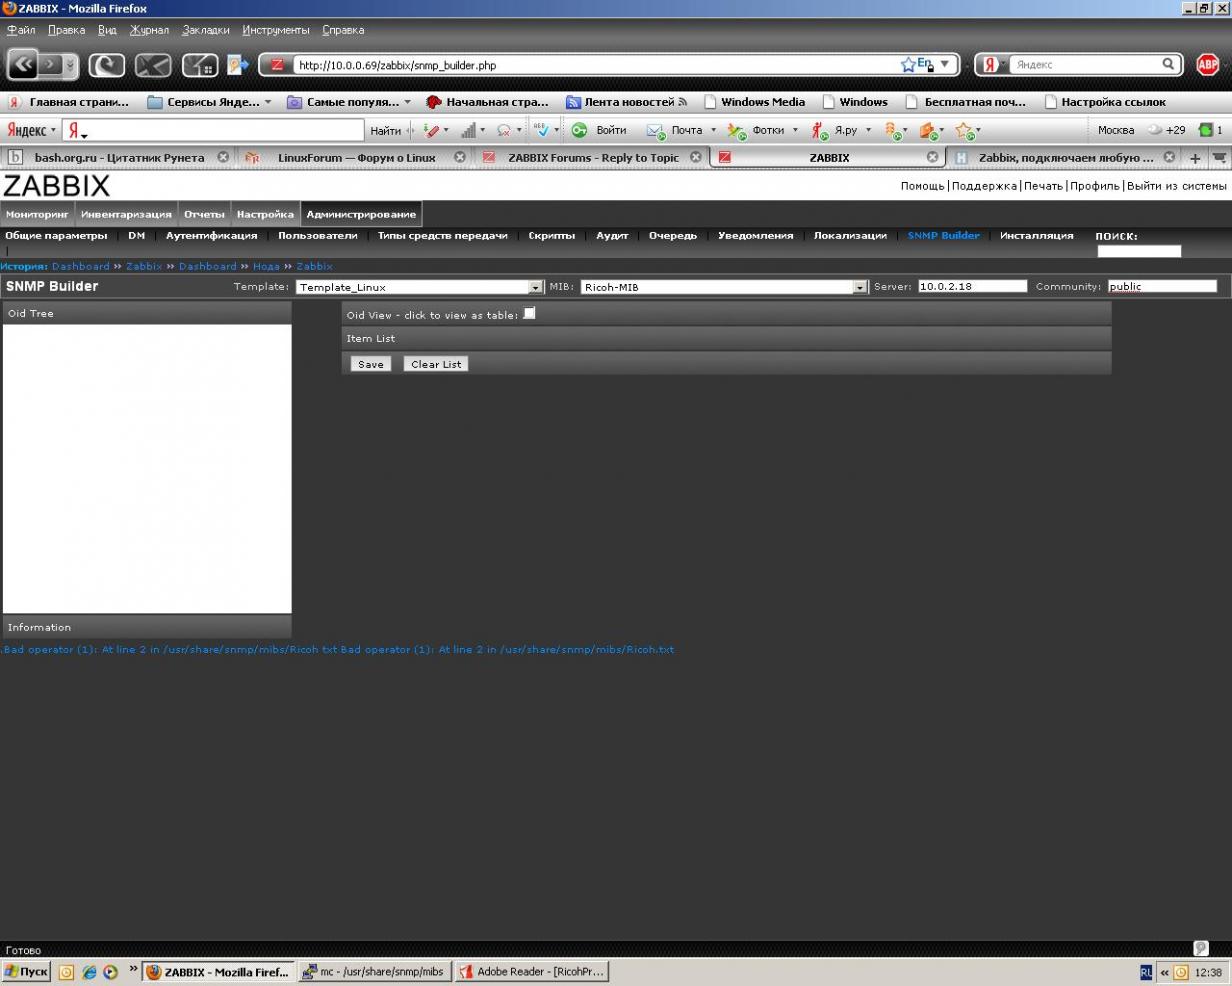Click the Adblock Plus ABP icon
Image resolution: width=1232 pixels, height=986 pixels.
tap(1207, 65)
